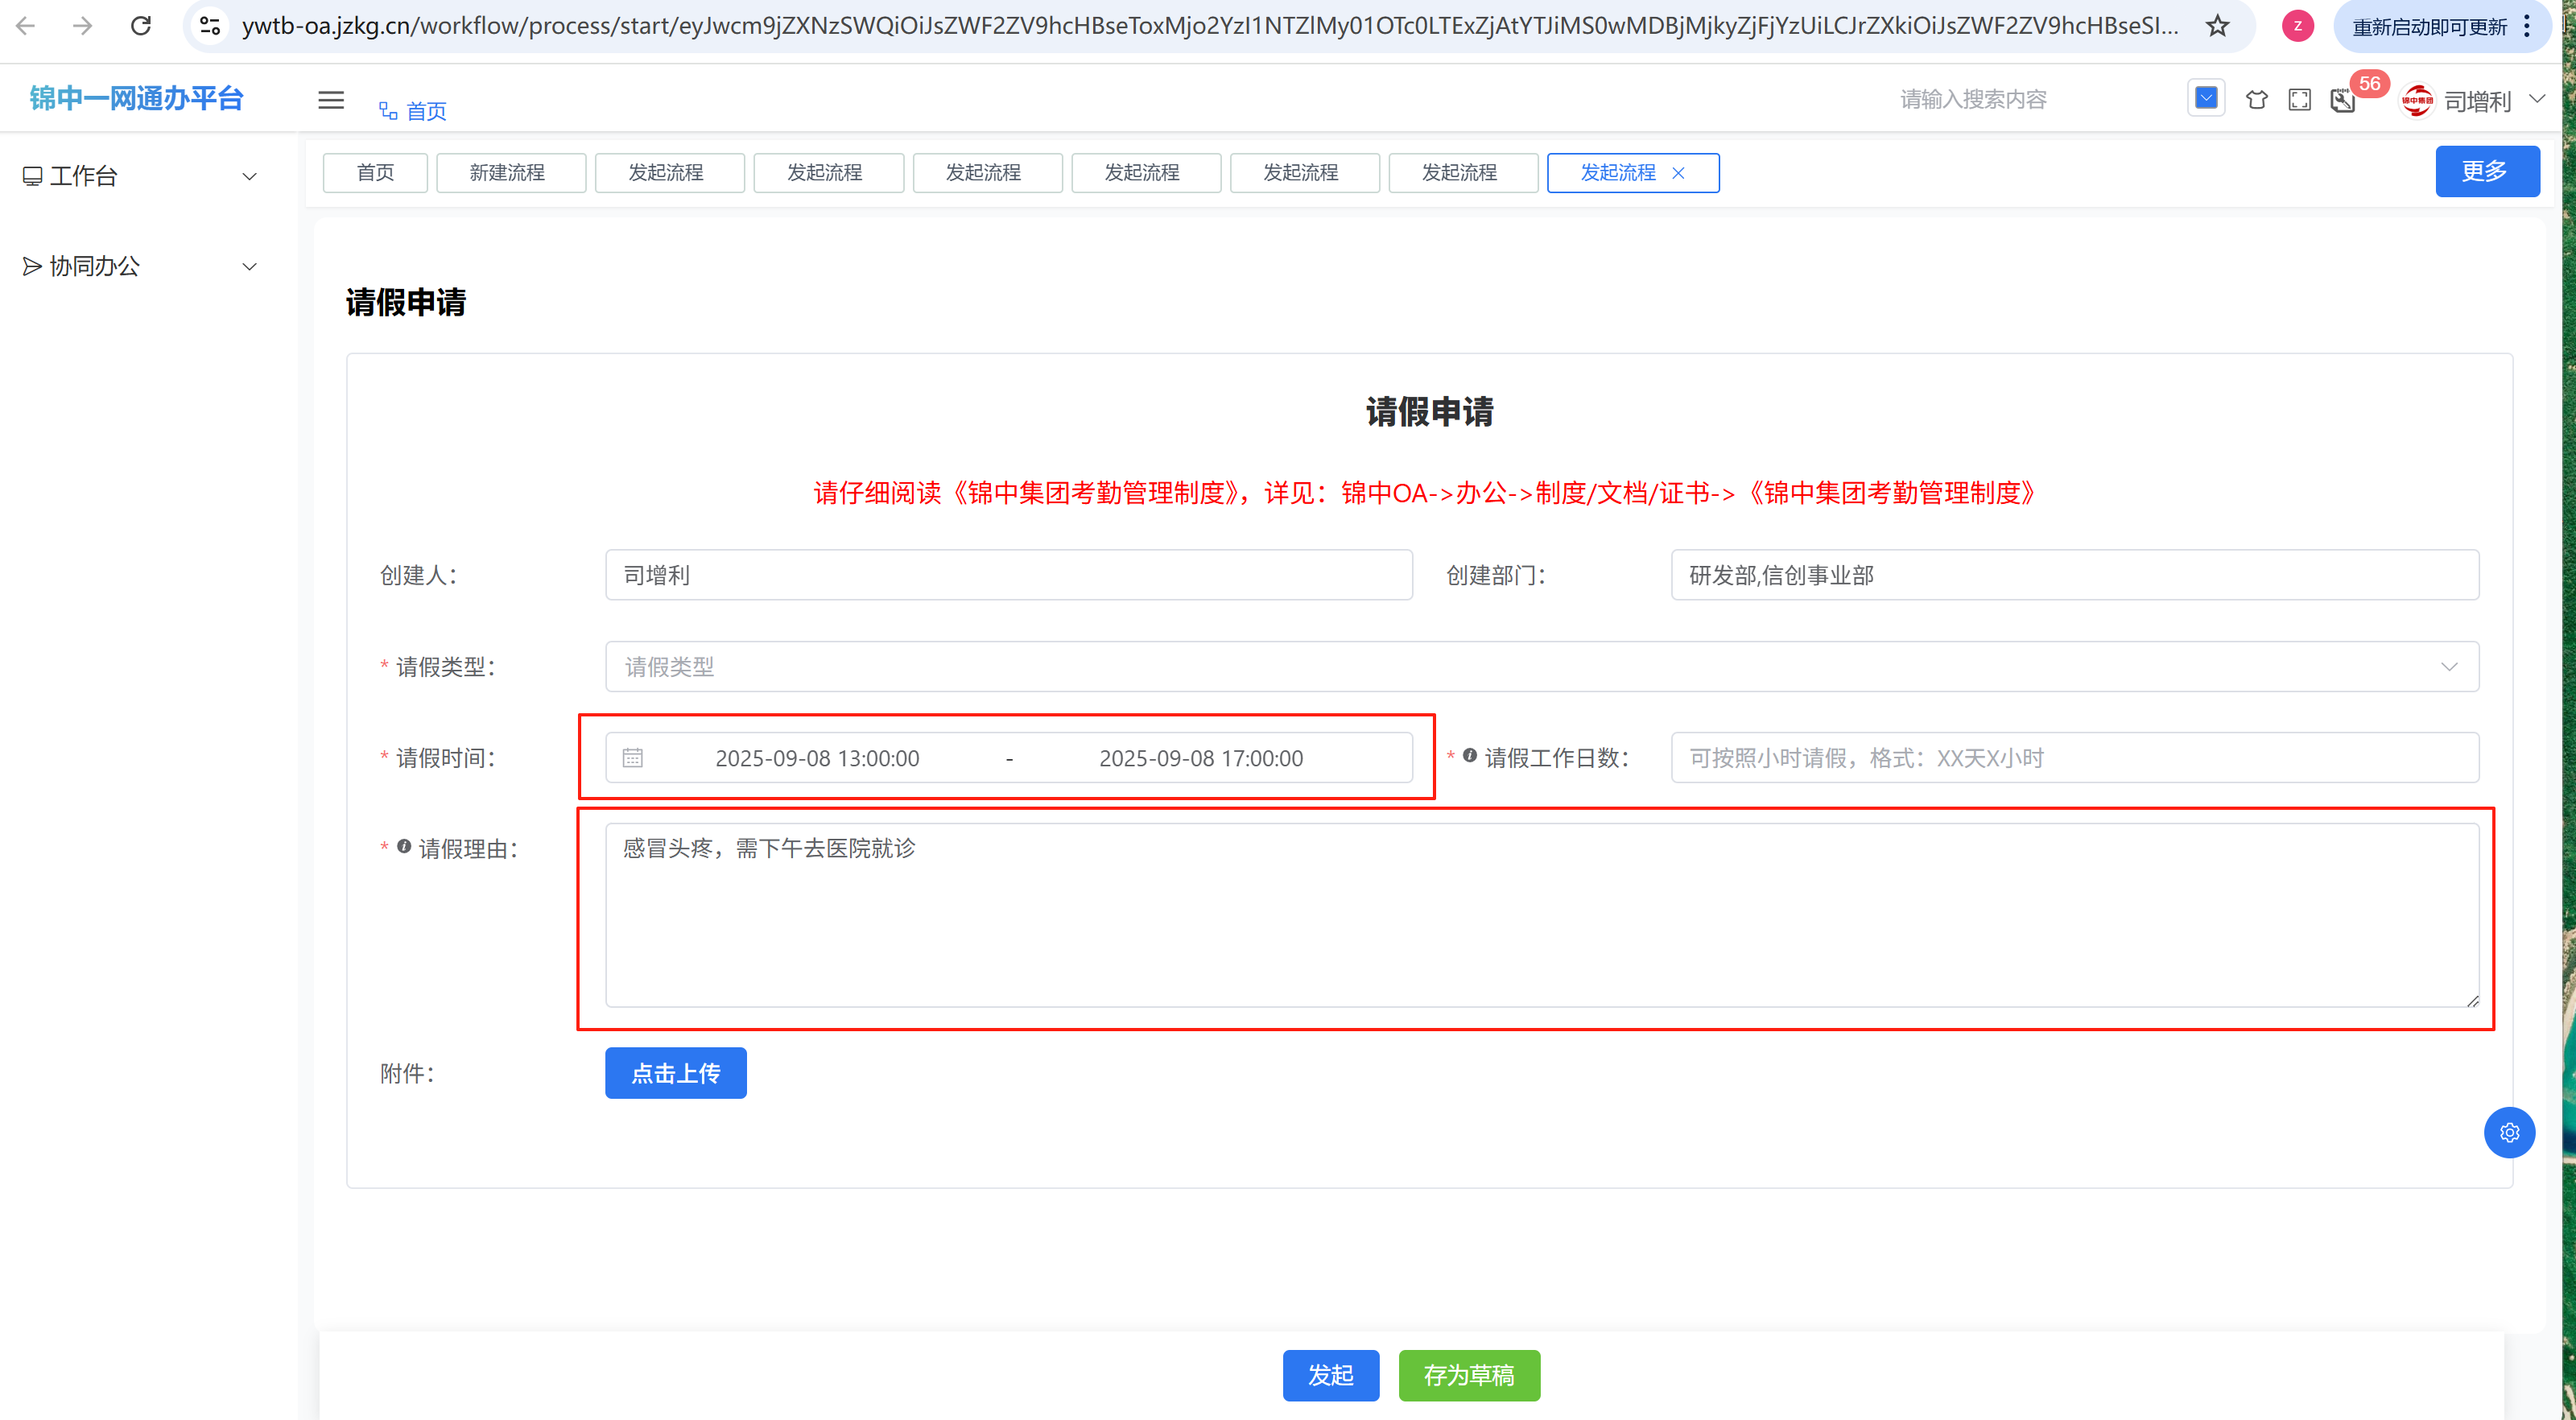Bookmark page with the star icon

point(2217,26)
